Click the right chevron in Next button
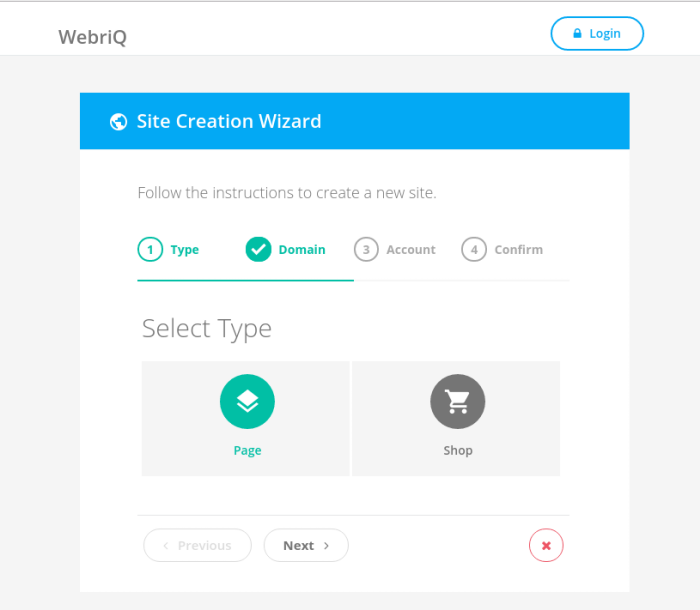This screenshot has width=700, height=610. pos(326,546)
